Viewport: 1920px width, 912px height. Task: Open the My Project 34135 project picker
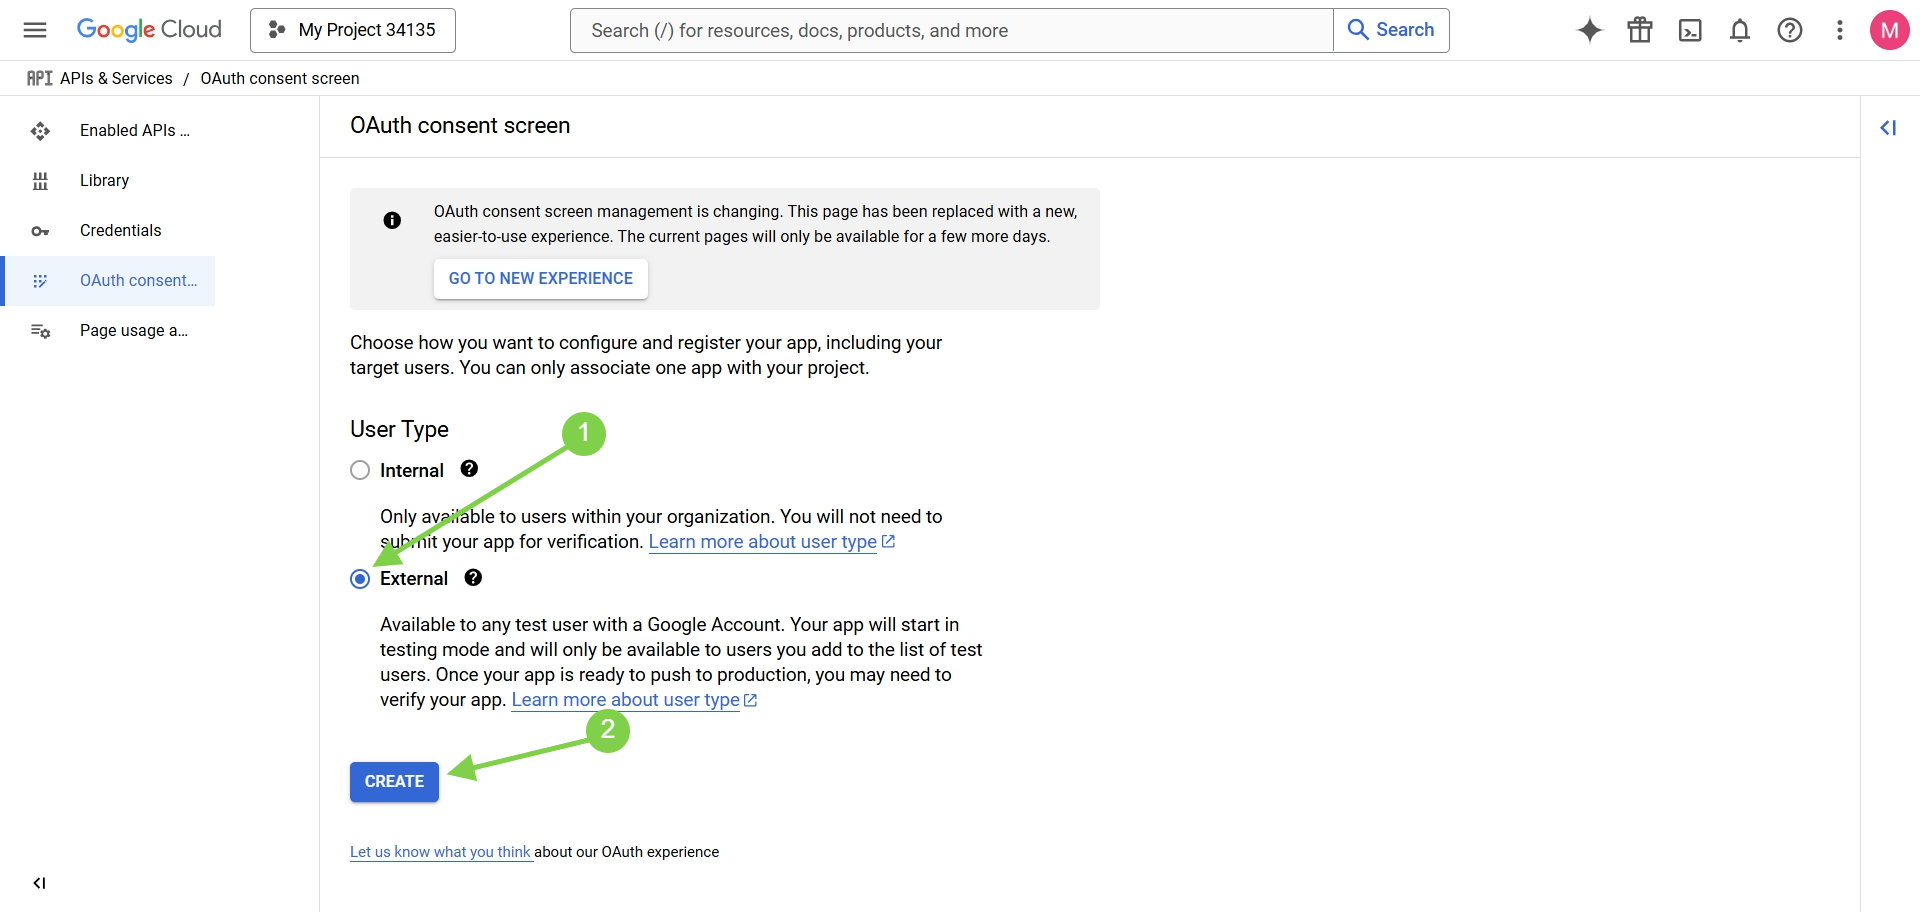(353, 30)
